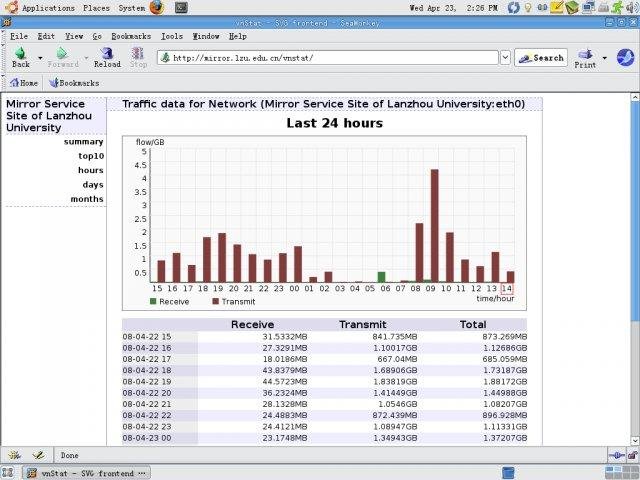The height and width of the screenshot is (480, 640).
Task: Open the Tools menu
Action: 171,36
